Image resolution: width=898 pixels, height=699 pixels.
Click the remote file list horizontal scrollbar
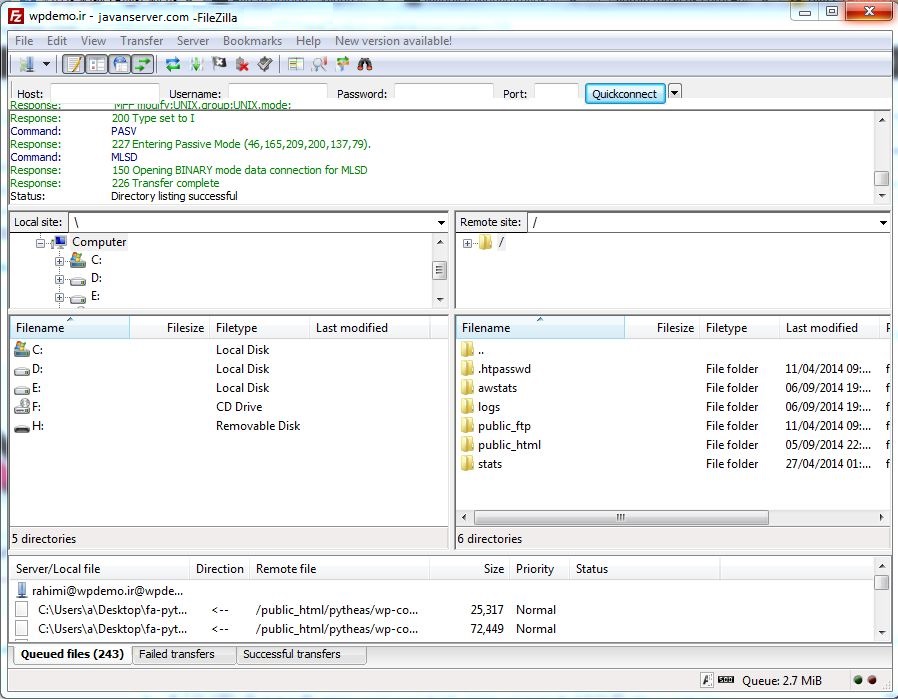pyautogui.click(x=620, y=518)
